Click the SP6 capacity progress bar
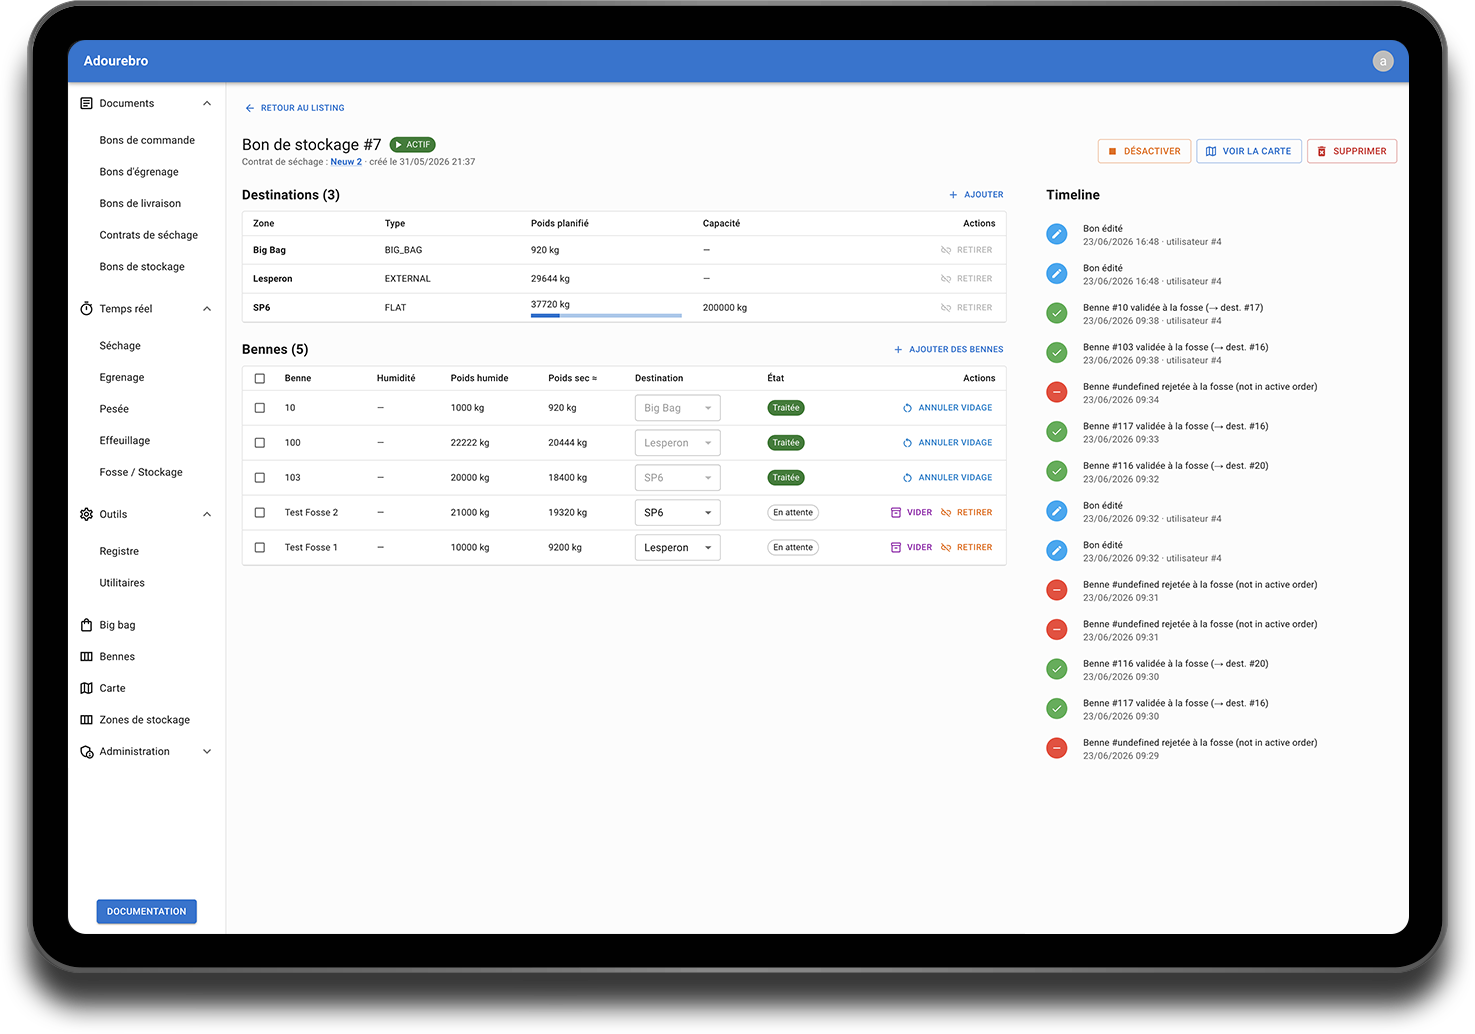This screenshot has height=1034, width=1475. tap(606, 316)
